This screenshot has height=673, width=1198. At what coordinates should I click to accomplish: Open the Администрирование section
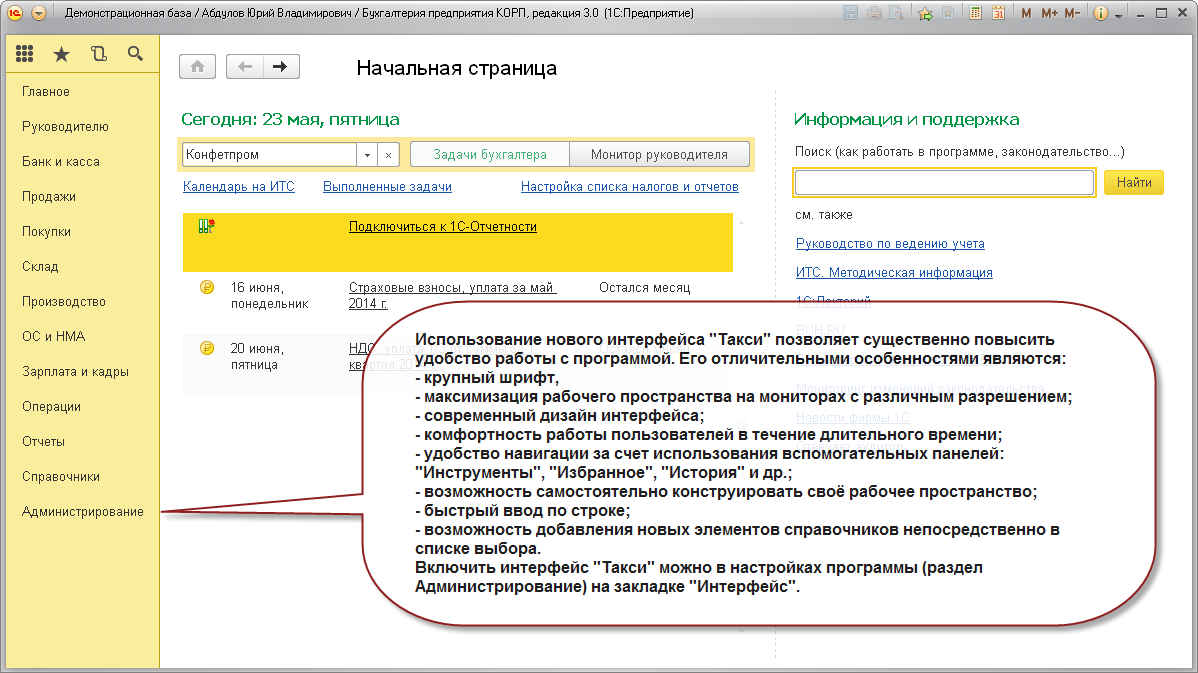click(83, 512)
